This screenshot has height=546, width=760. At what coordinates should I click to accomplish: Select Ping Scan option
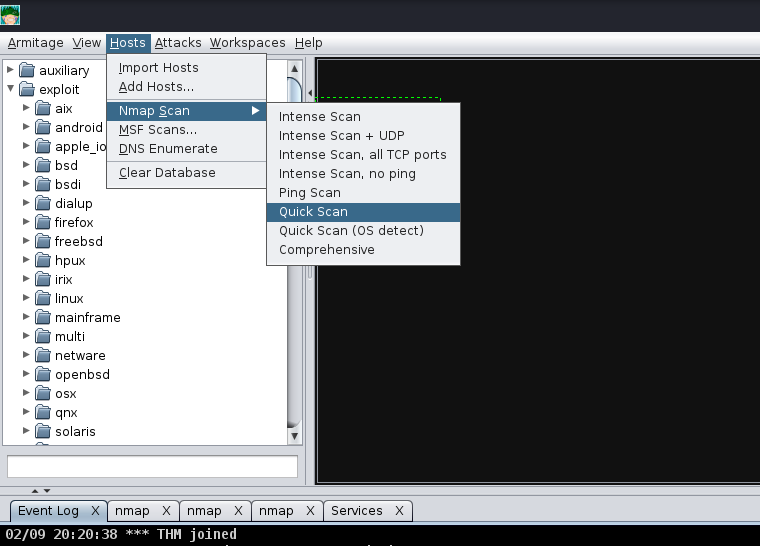(363, 193)
